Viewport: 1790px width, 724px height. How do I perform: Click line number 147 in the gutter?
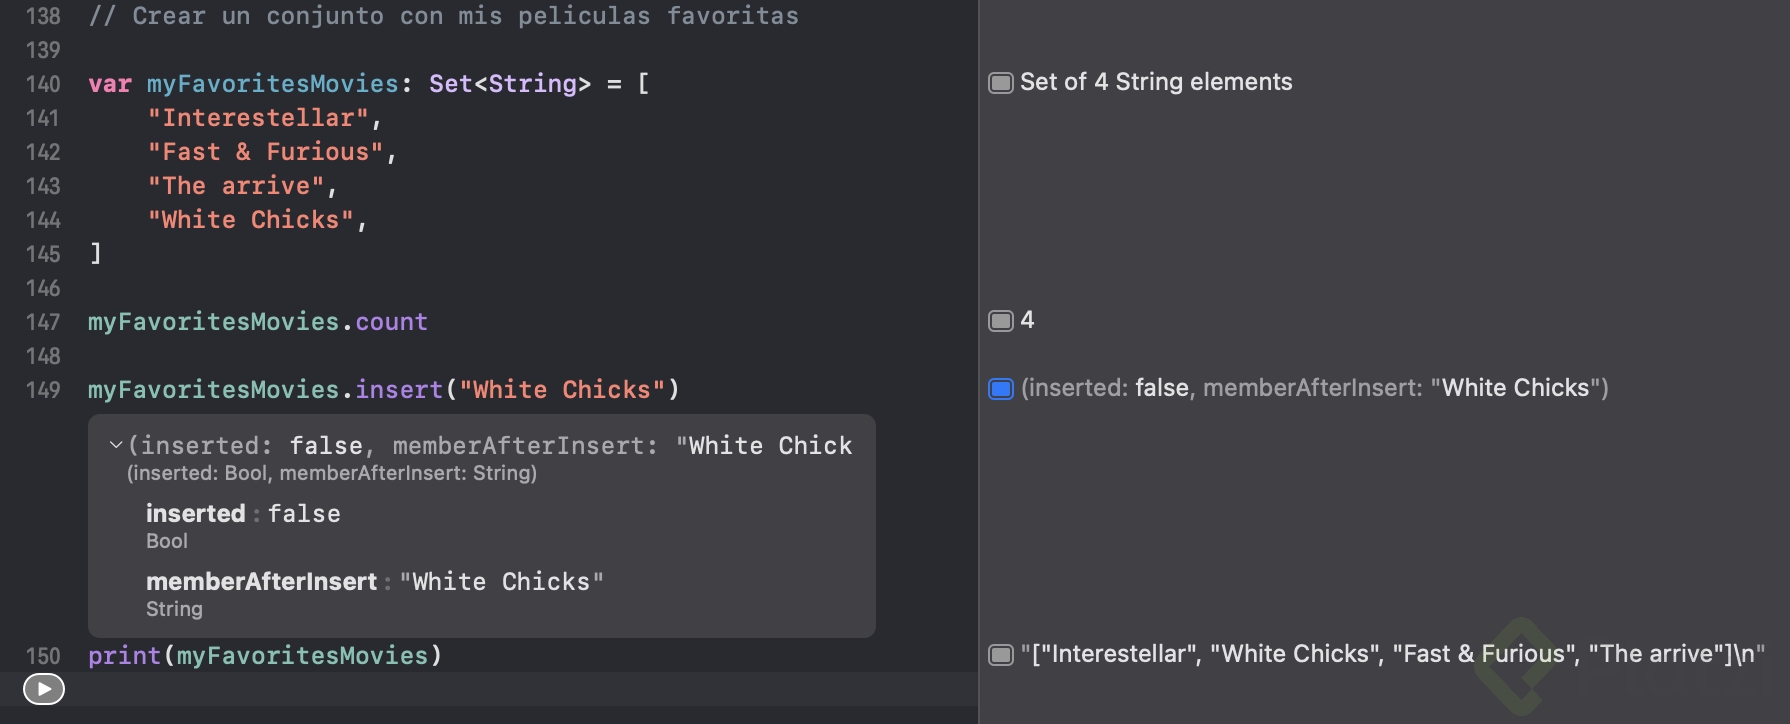coord(43,322)
